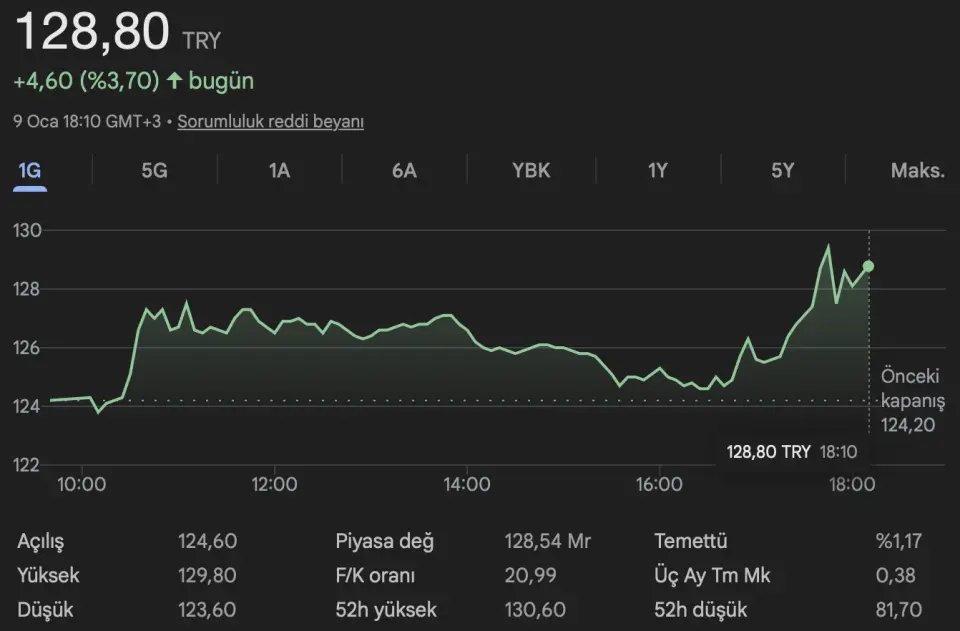Select the YBK year-to-date tab

(531, 170)
